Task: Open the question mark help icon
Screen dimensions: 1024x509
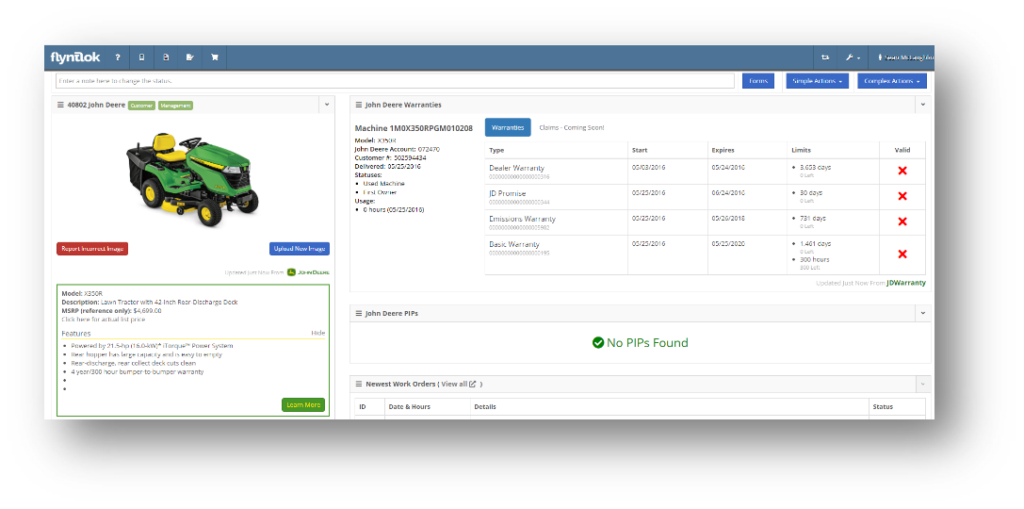Action: pos(118,57)
